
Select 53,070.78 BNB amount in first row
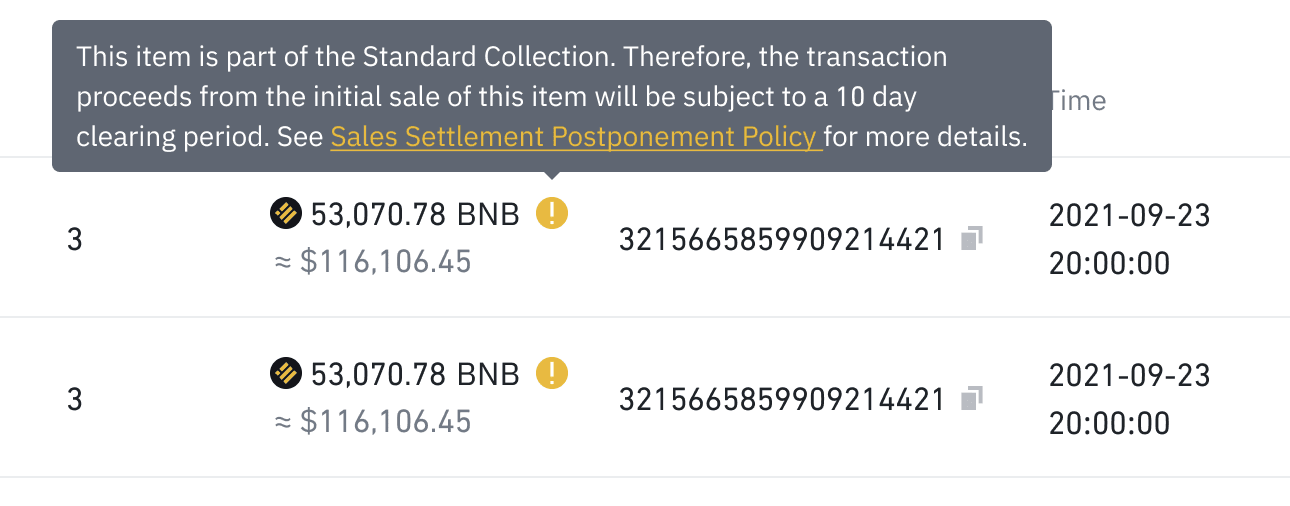point(415,214)
